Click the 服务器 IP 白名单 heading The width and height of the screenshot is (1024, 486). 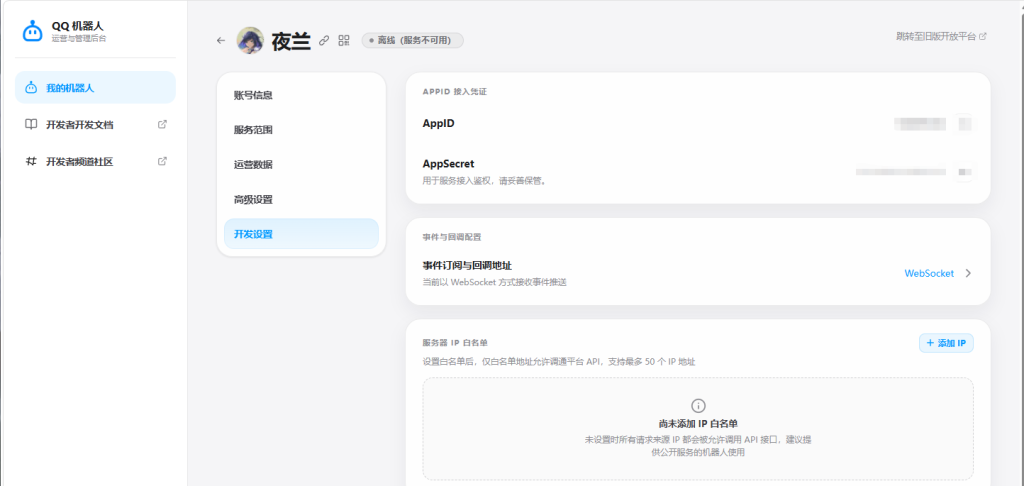point(455,342)
